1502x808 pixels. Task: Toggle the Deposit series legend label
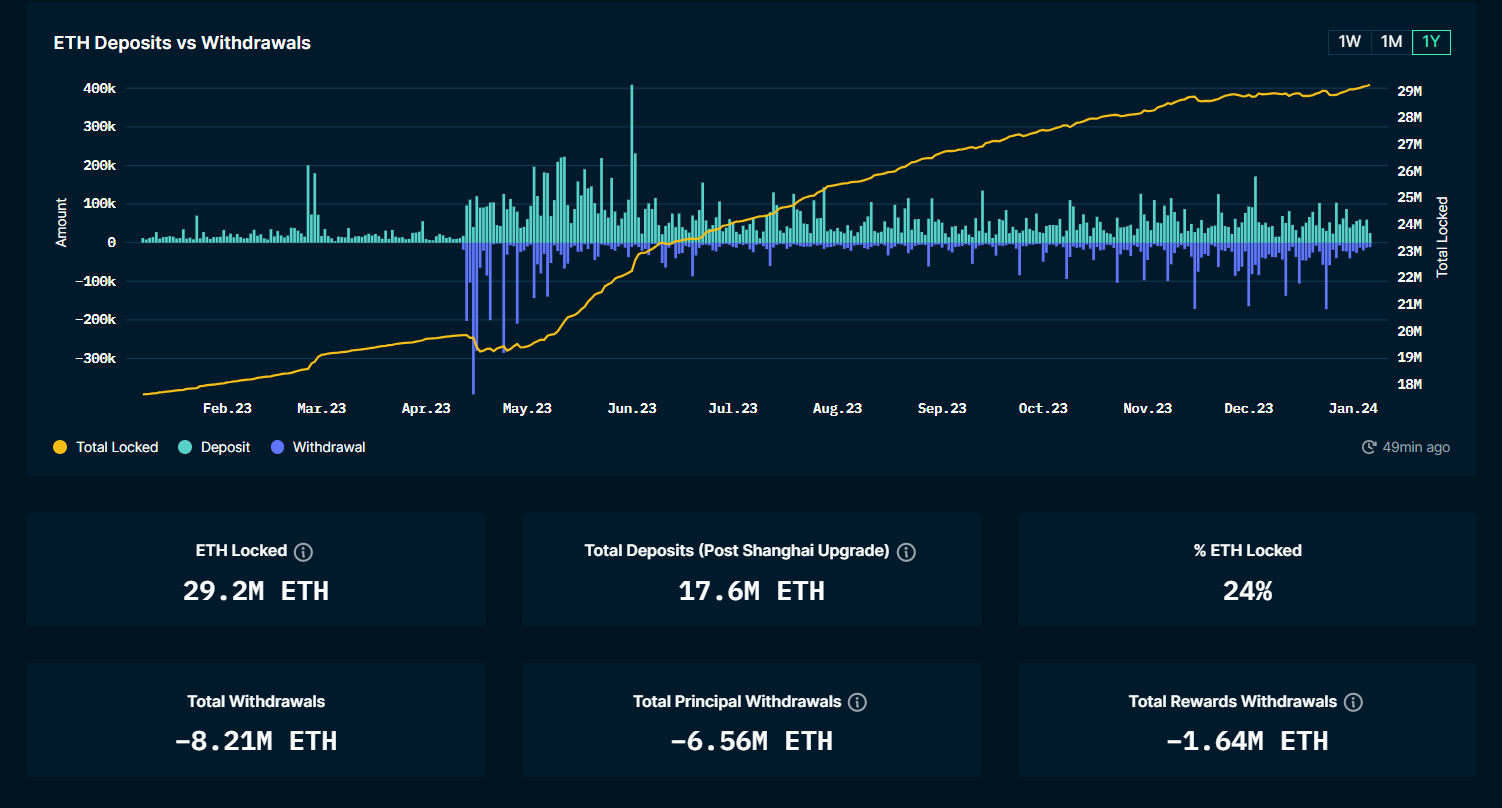225,447
